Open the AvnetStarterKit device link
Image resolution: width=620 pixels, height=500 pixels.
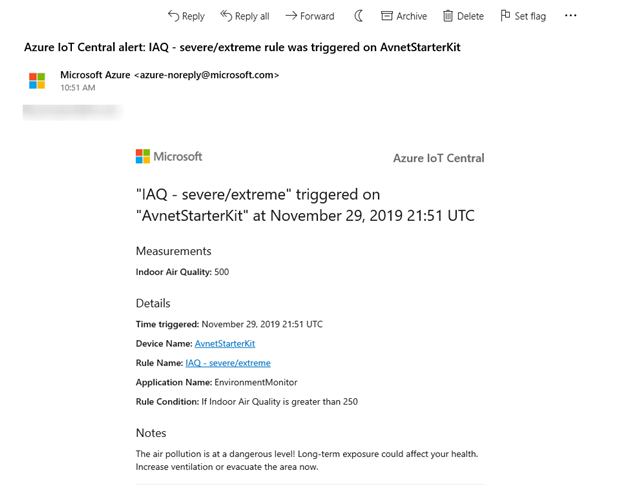tap(225, 343)
